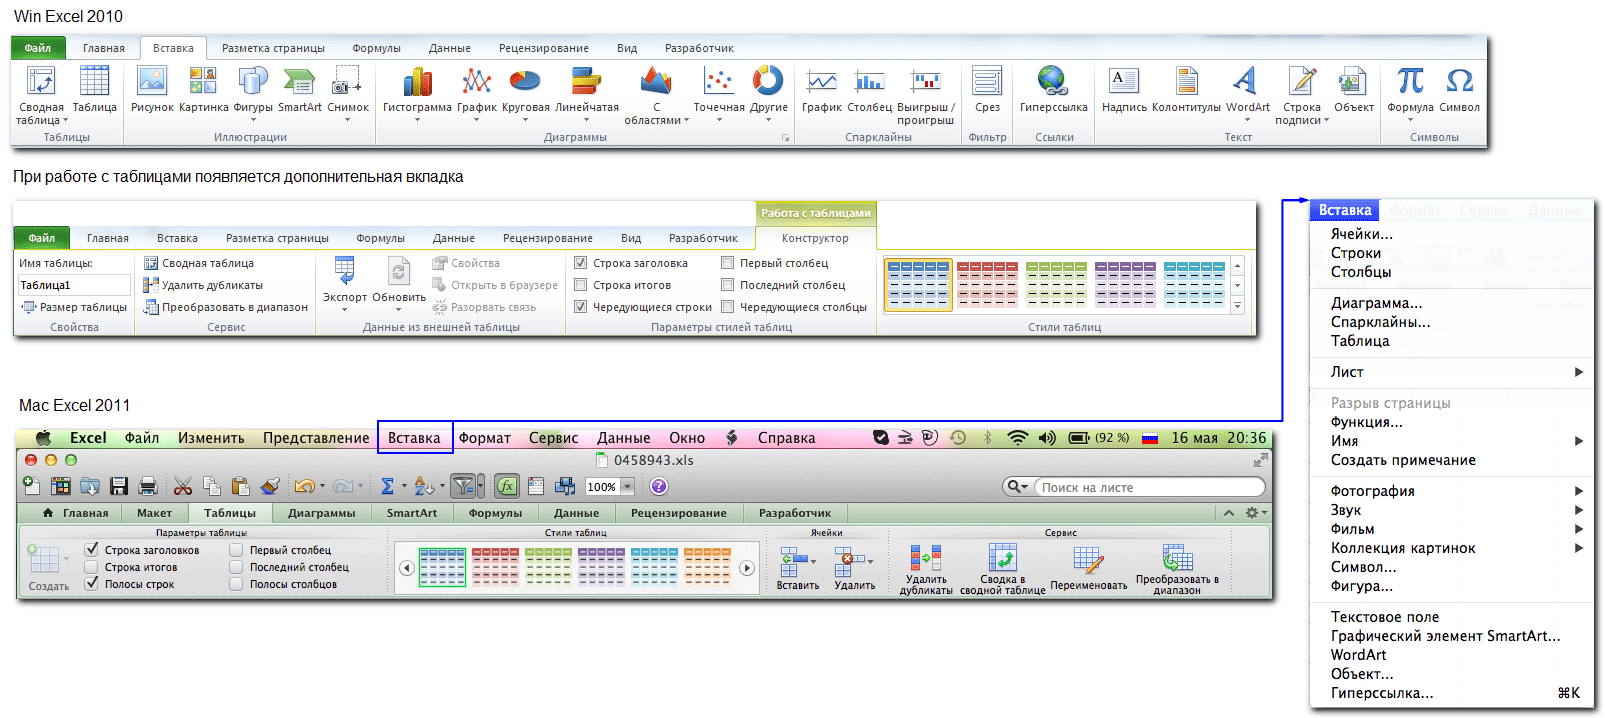Image resolution: width=1605 pixels, height=718 pixels.
Task: Apply the purple table style in Win ribbon
Action: (x=1125, y=284)
